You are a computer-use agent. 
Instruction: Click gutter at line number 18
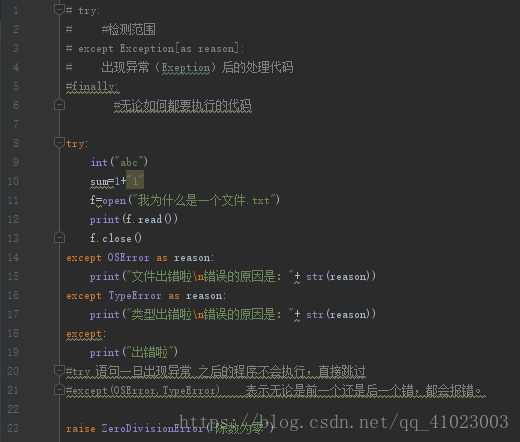pyautogui.click(x=13, y=333)
